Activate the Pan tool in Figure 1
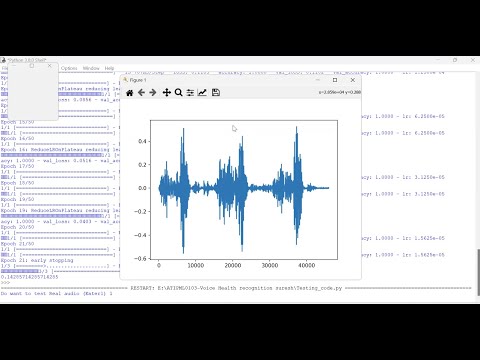This screenshot has height=360, width=480. tap(167, 93)
